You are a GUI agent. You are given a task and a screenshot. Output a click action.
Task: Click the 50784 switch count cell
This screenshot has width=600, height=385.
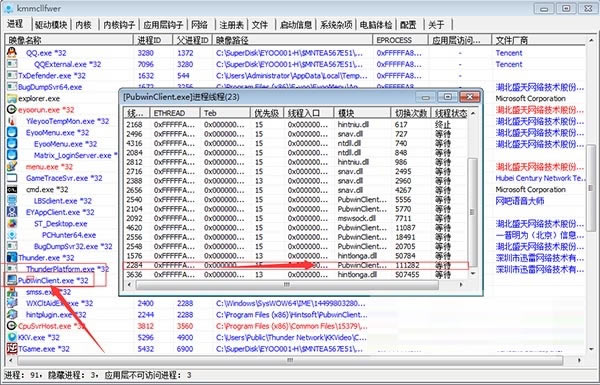[x=407, y=256]
